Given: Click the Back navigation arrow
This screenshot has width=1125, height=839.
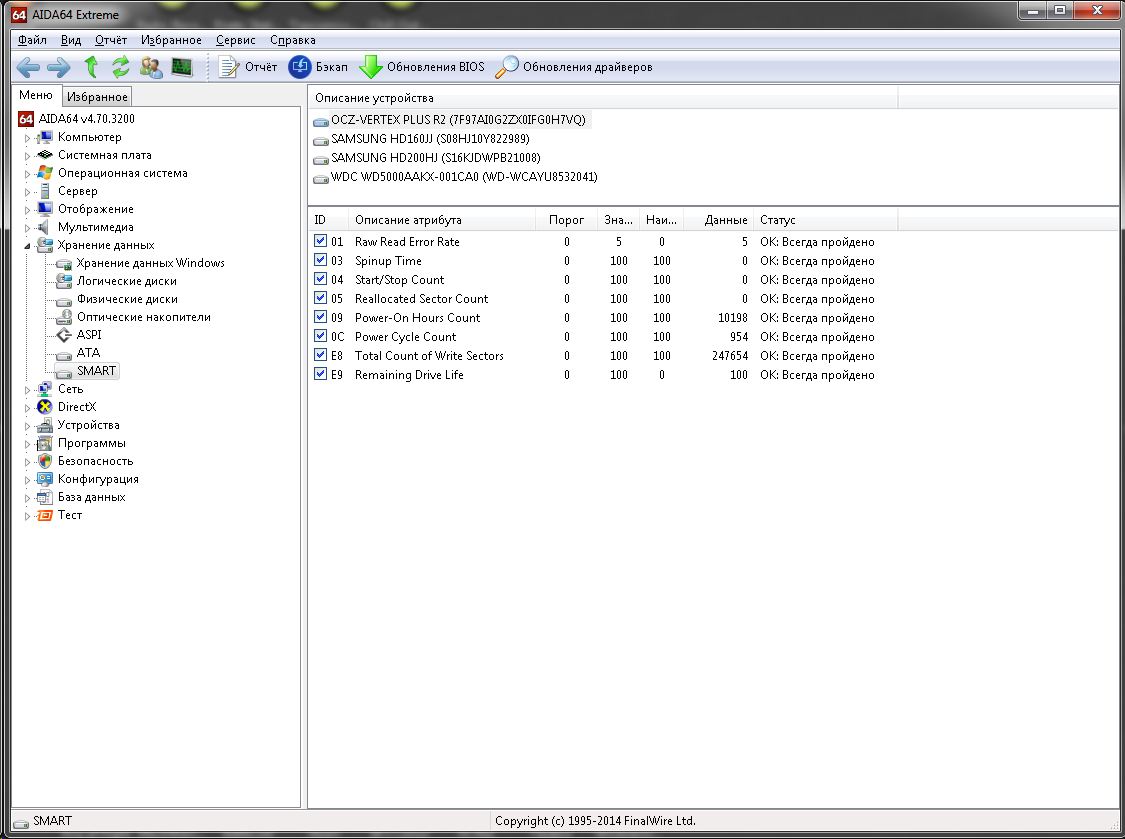Looking at the screenshot, I should [x=28, y=67].
